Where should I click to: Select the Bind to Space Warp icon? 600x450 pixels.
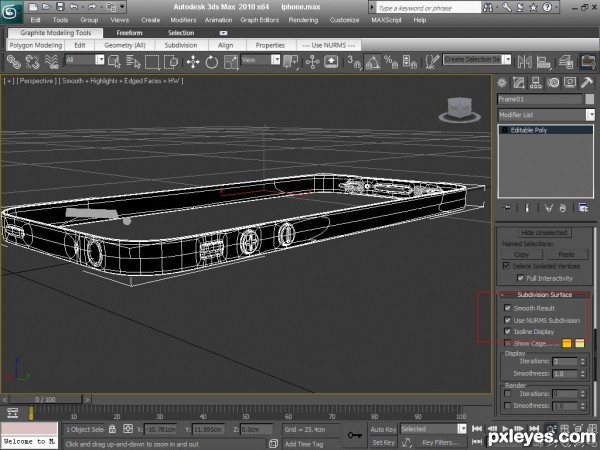[x=52, y=62]
